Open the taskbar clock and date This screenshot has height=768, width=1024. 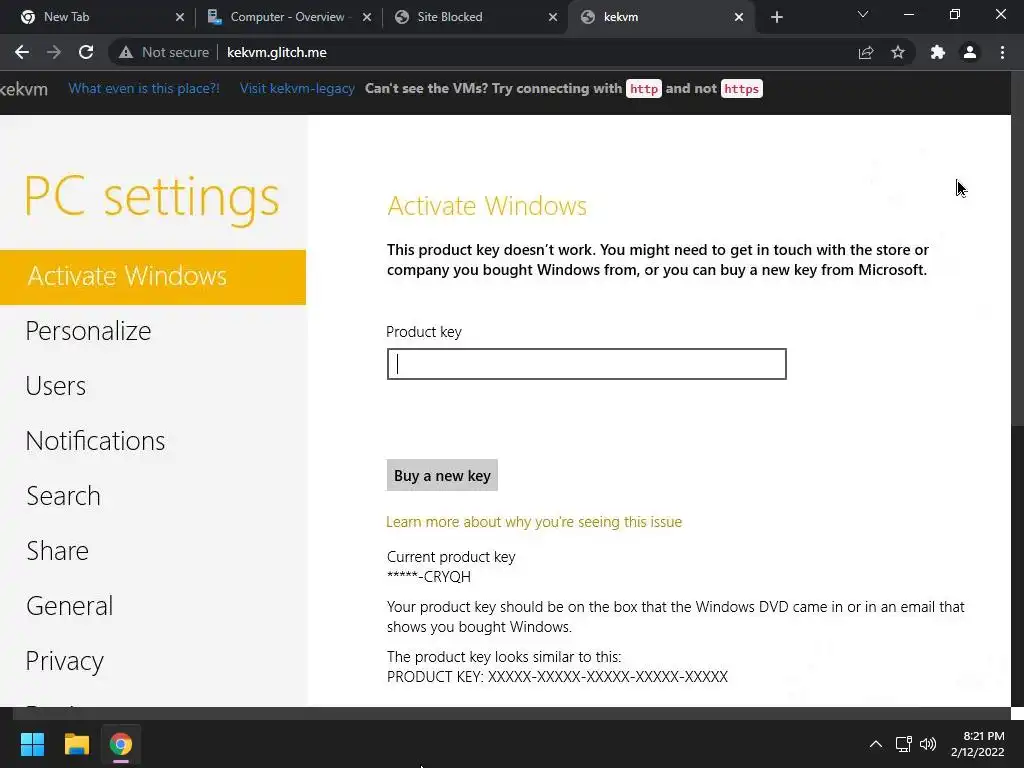(978, 744)
